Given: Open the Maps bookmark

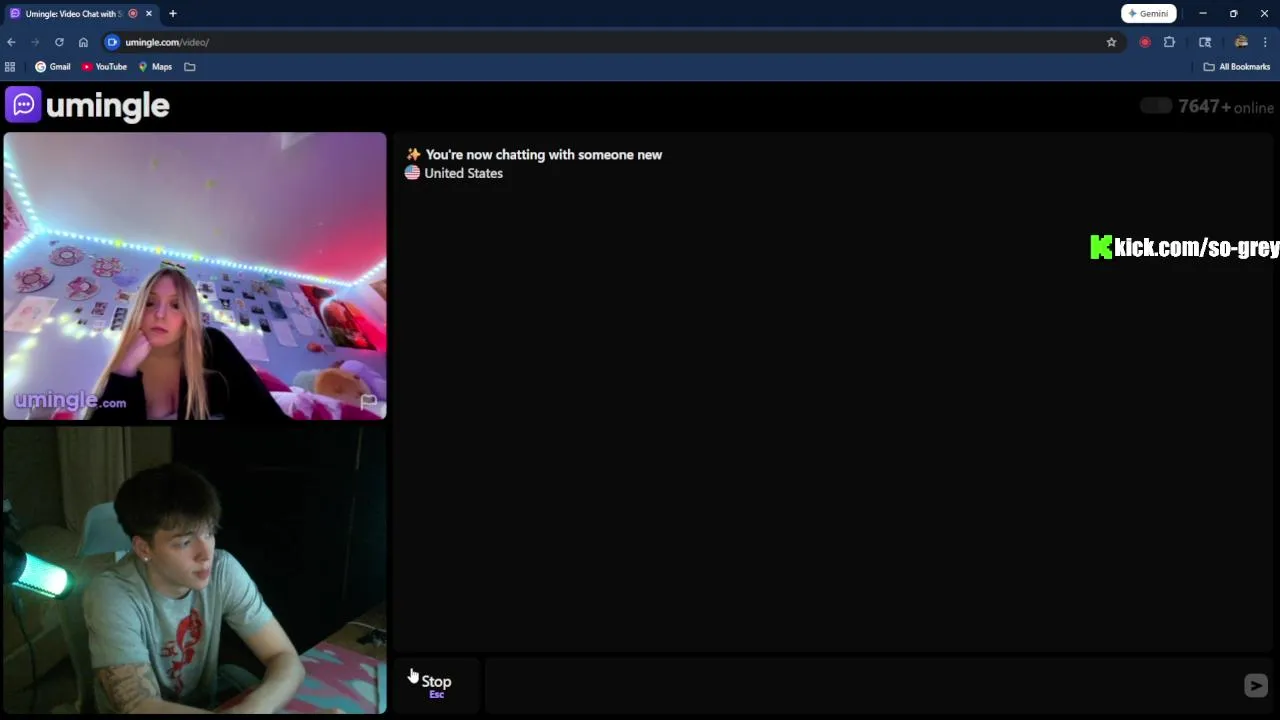Looking at the screenshot, I should click(155, 67).
